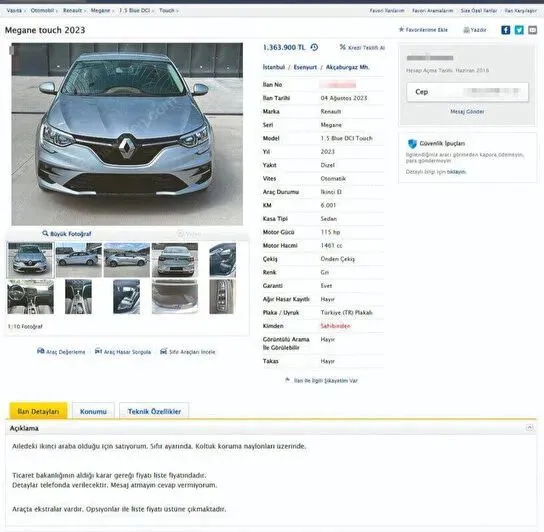
Task: Click Mesaj Gönder link
Action: coord(467,111)
